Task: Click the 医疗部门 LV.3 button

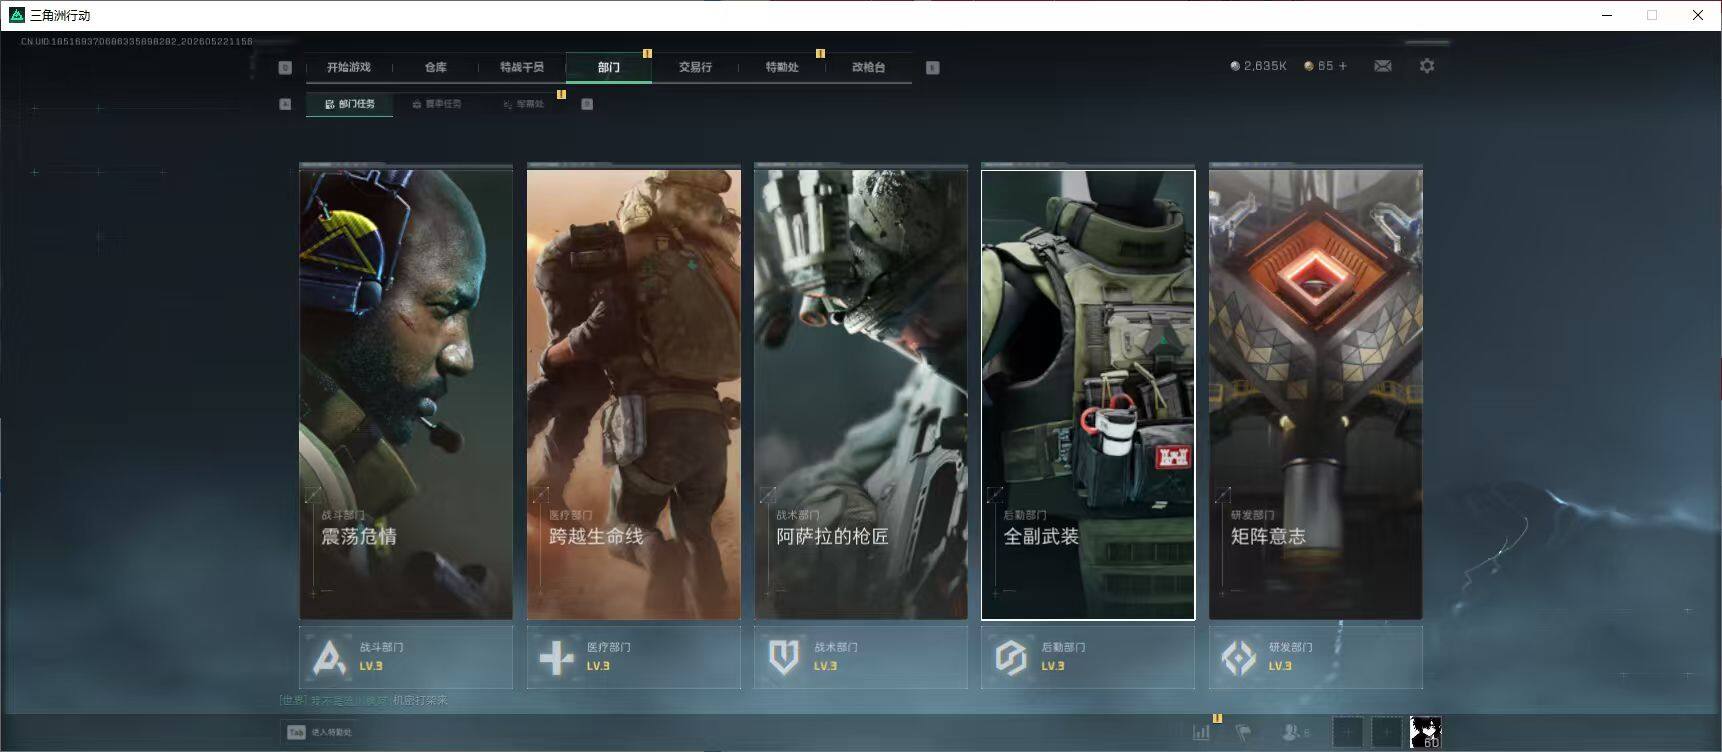Action: pos(634,657)
